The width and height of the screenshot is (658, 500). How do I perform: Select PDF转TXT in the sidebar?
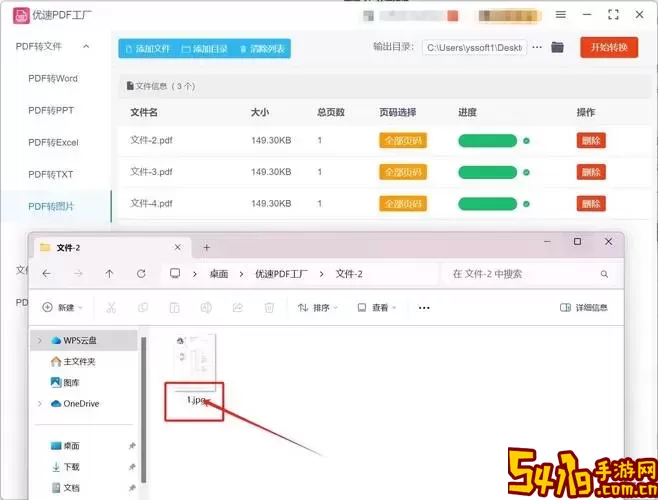pyautogui.click(x=50, y=174)
